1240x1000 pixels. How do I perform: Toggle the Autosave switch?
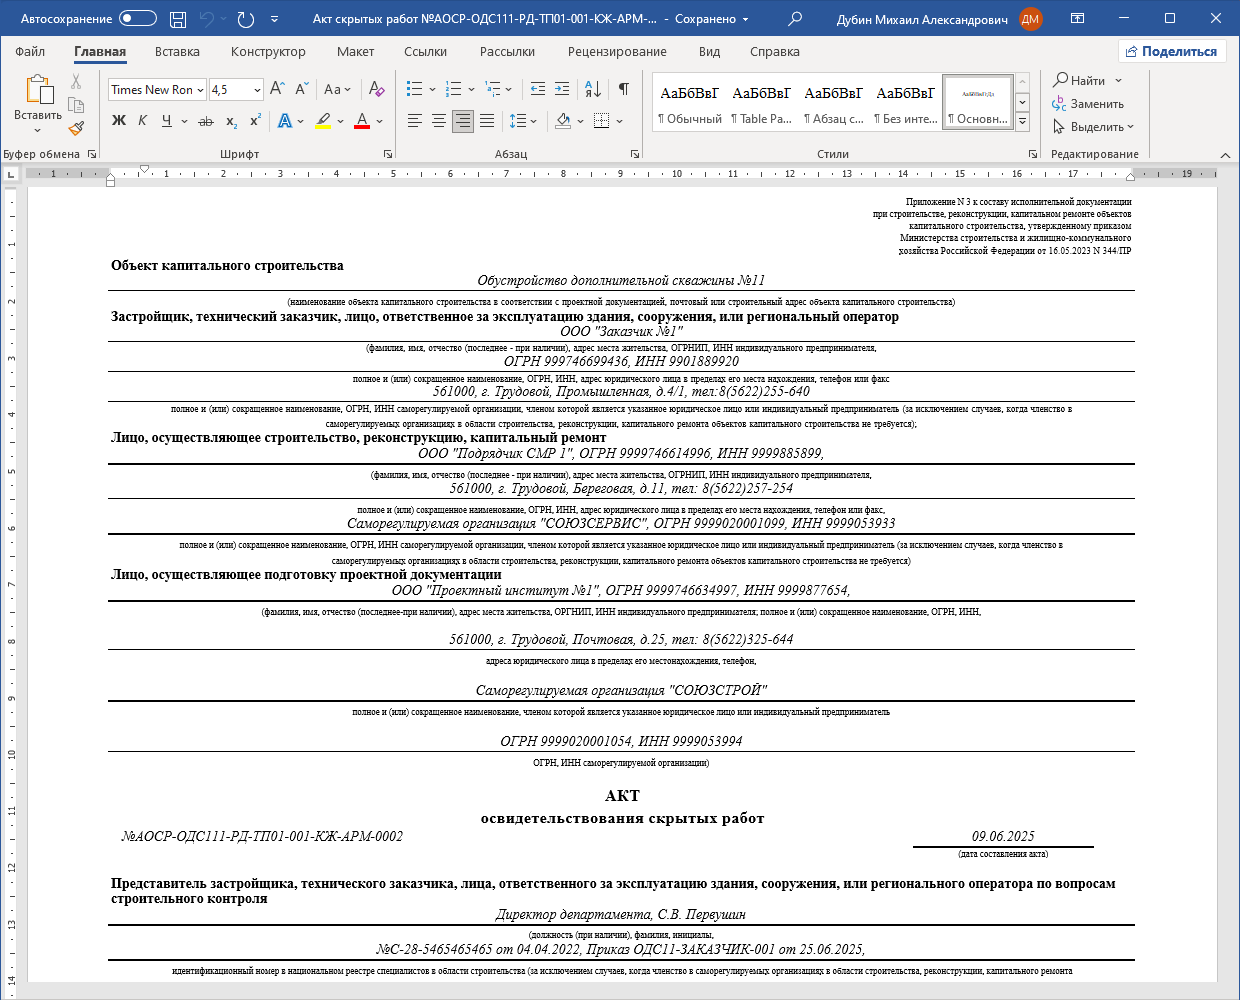pyautogui.click(x=138, y=19)
